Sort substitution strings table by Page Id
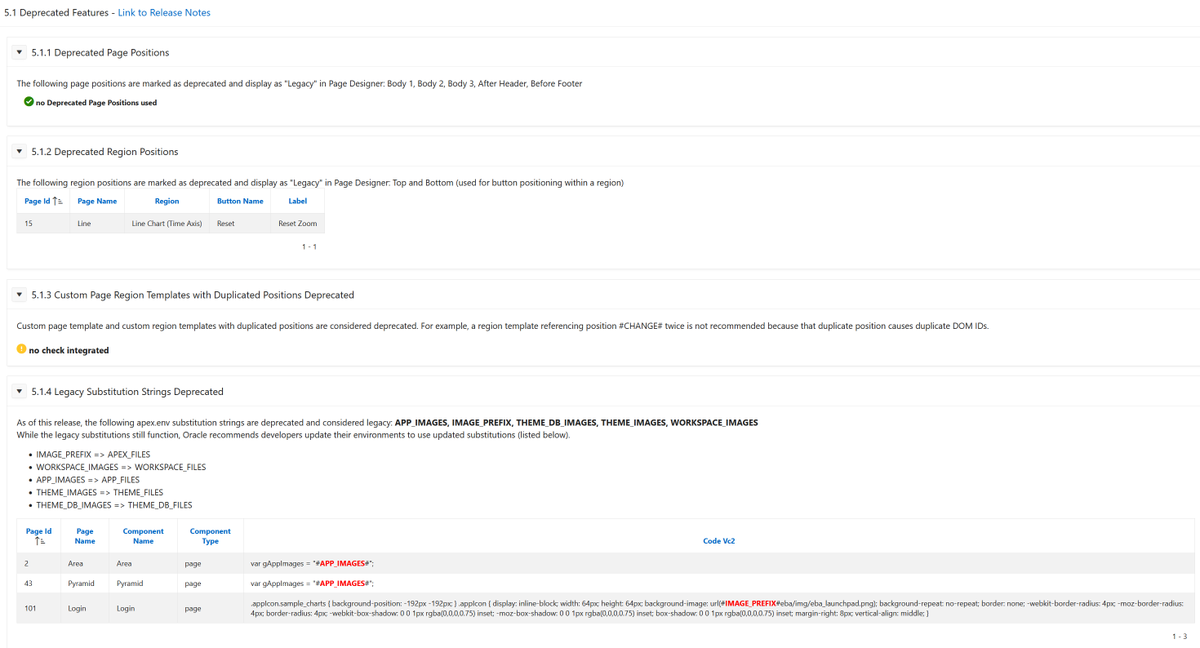This screenshot has width=1200, height=648. [x=39, y=536]
